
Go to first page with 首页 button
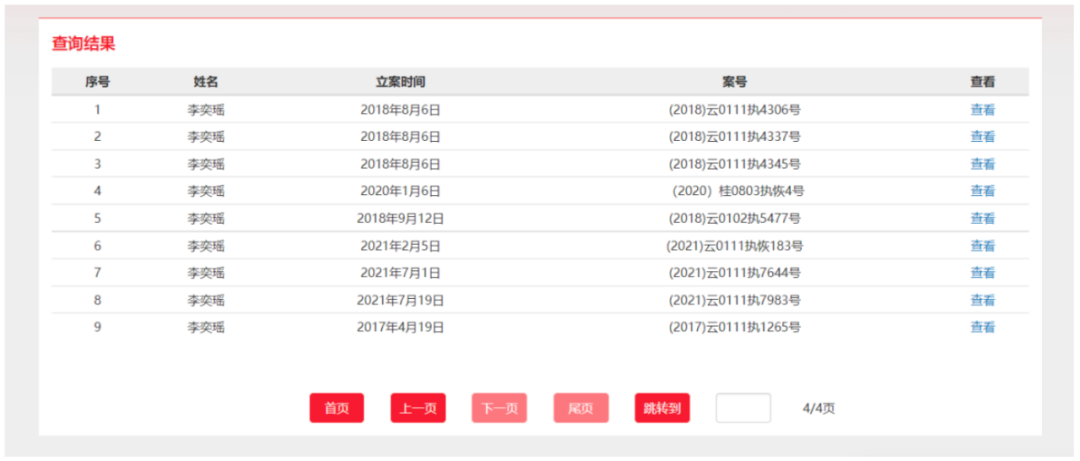click(337, 408)
